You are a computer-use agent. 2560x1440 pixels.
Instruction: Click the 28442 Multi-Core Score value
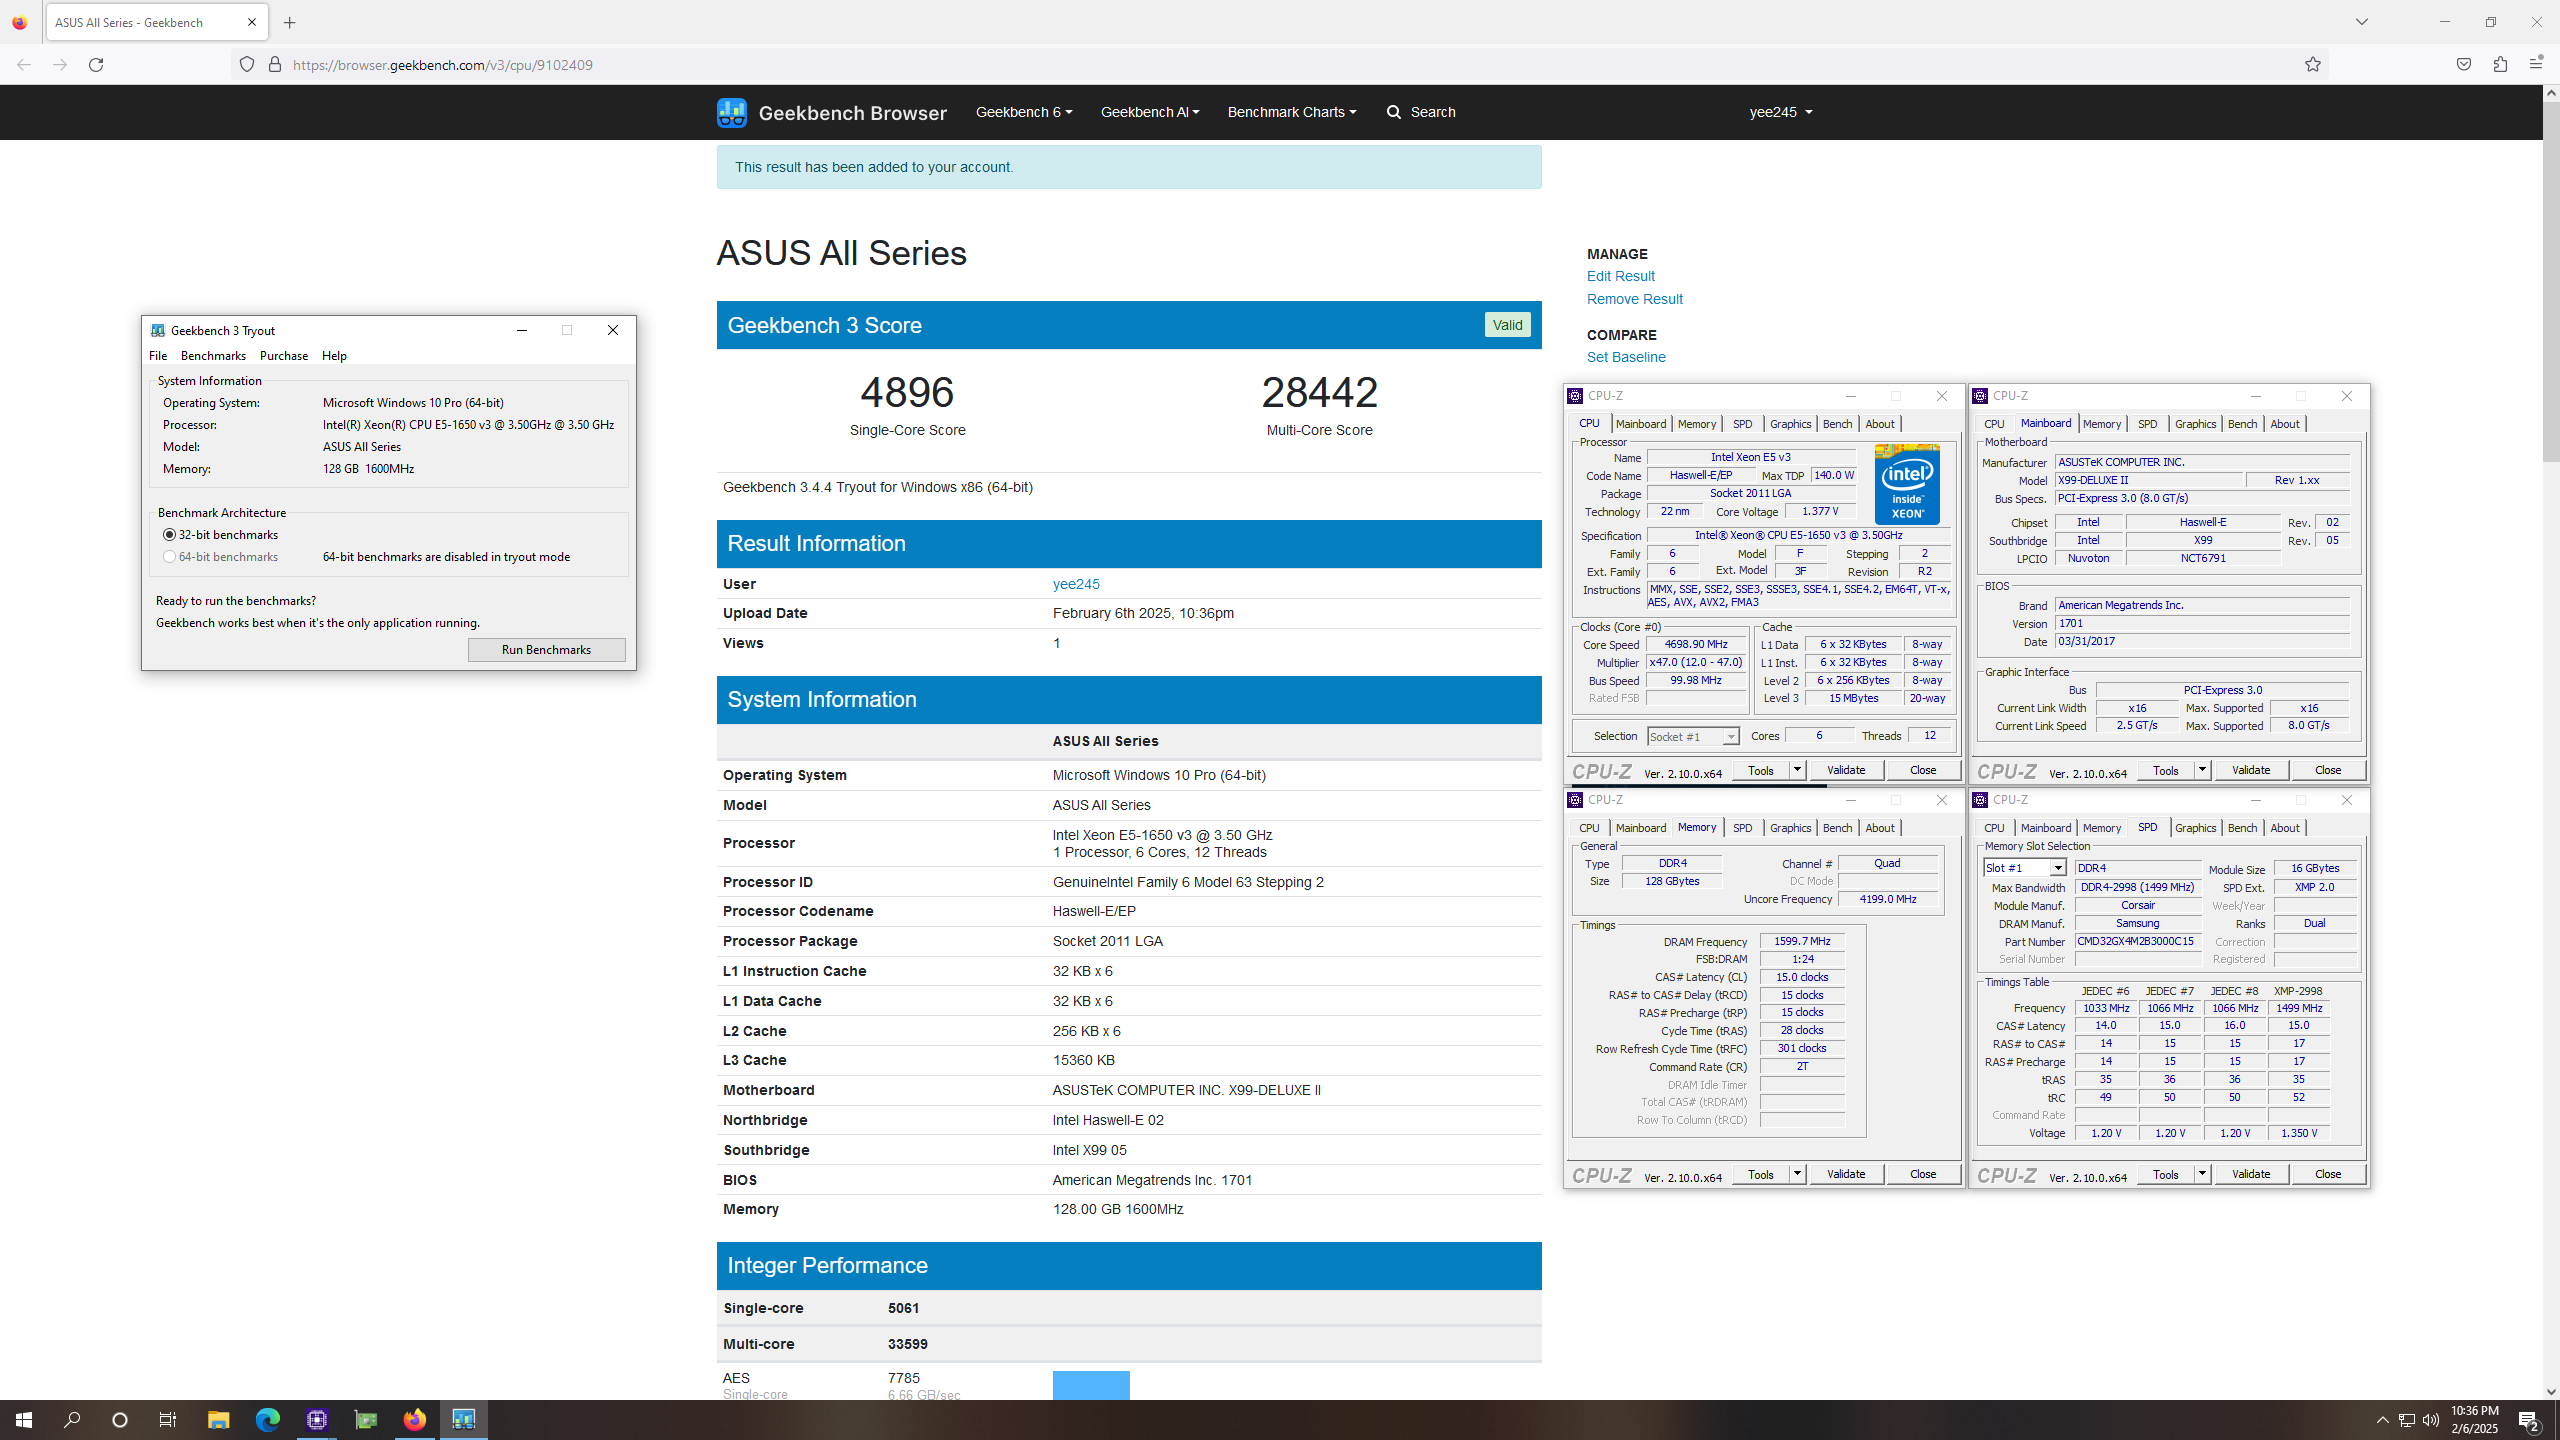tap(1319, 392)
